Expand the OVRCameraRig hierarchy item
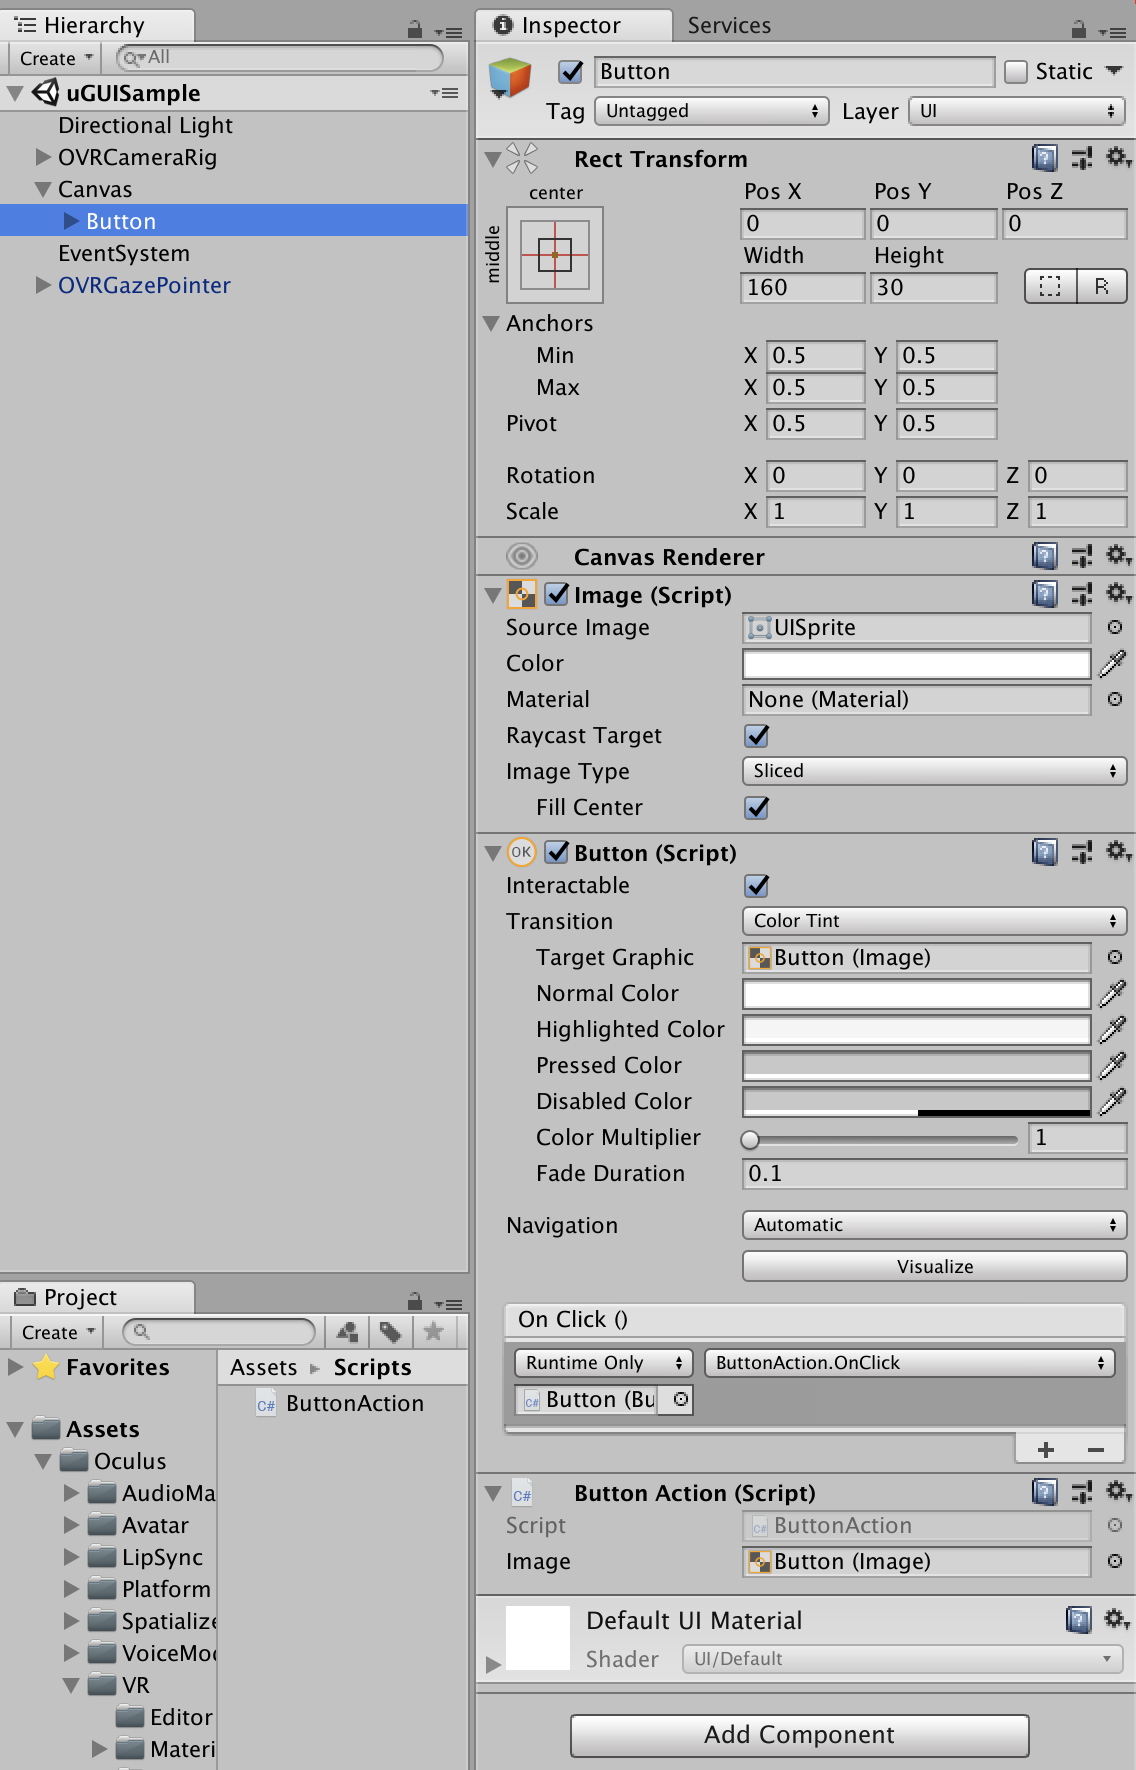 point(43,157)
